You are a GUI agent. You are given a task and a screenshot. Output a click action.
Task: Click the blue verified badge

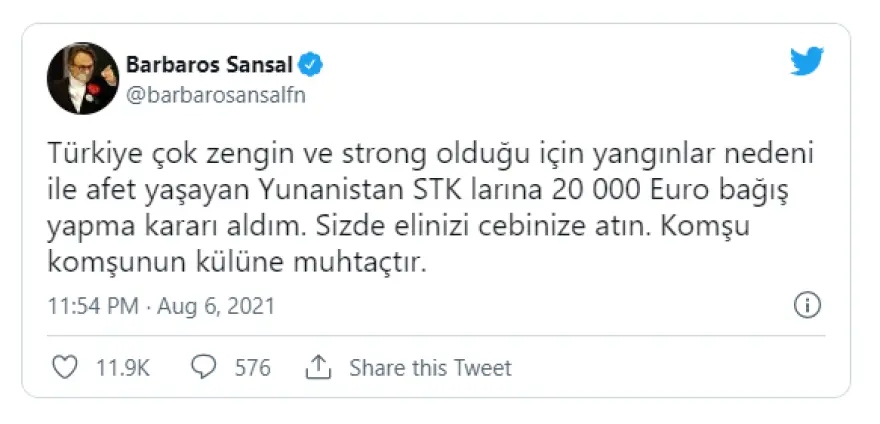311,66
